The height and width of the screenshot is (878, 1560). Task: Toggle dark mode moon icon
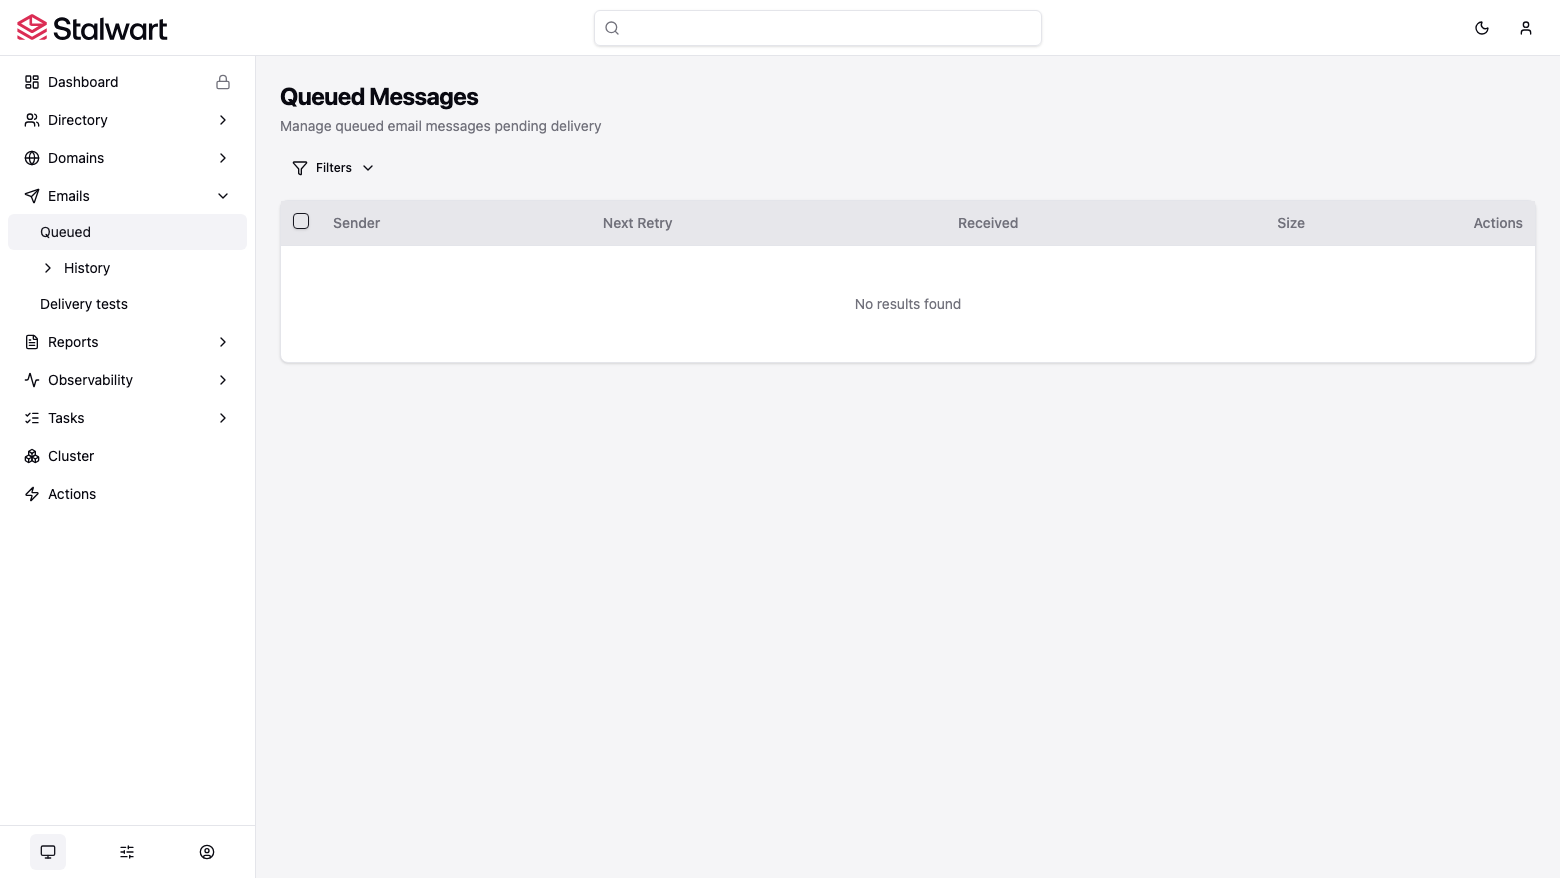tap(1482, 28)
